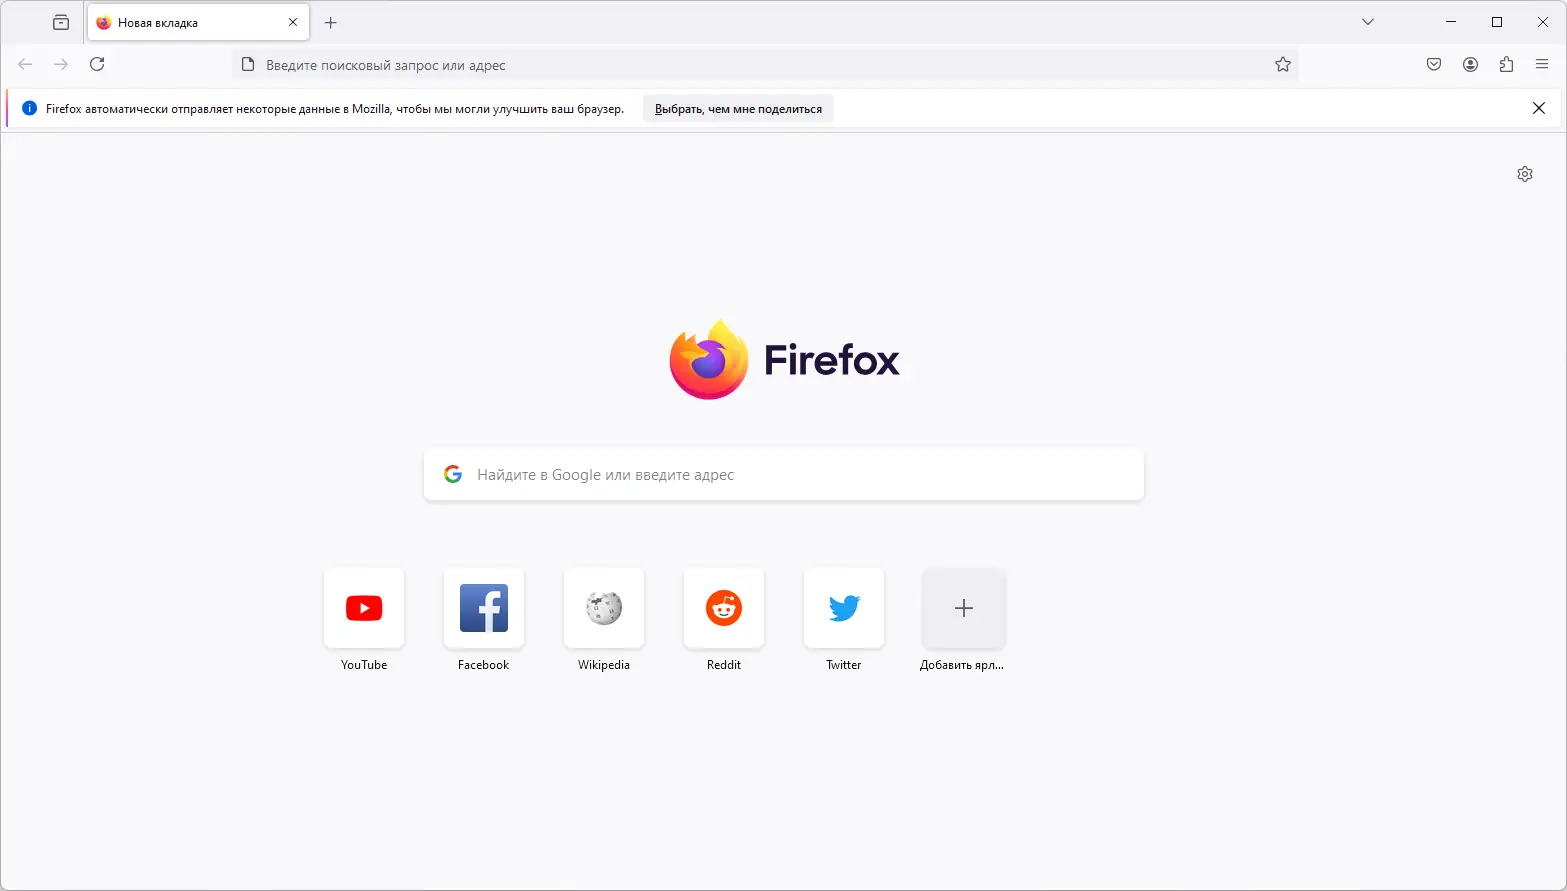The image size is (1567, 891).
Task: Click the account profile icon
Action: point(1470,64)
